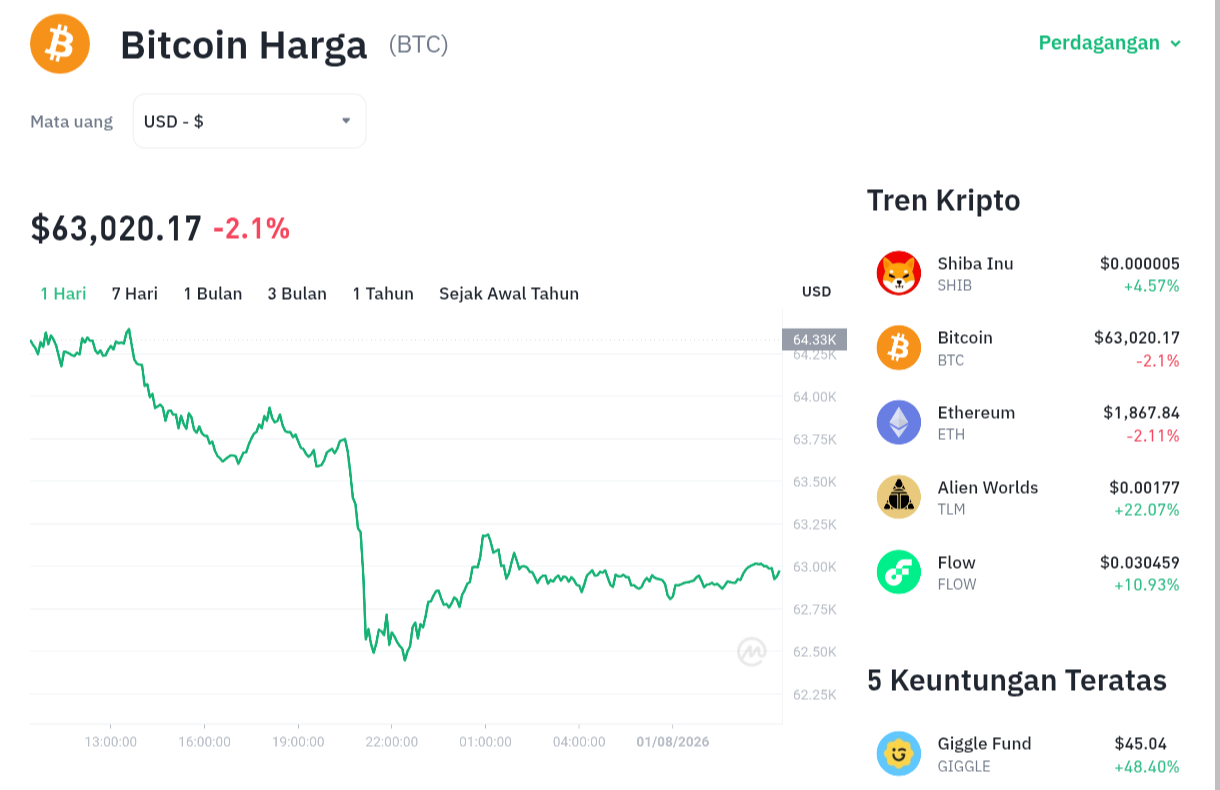Viewport: 1220px width, 790px height.
Task: Click the CoinMarketCap watermark logo on chart
Action: tap(752, 652)
